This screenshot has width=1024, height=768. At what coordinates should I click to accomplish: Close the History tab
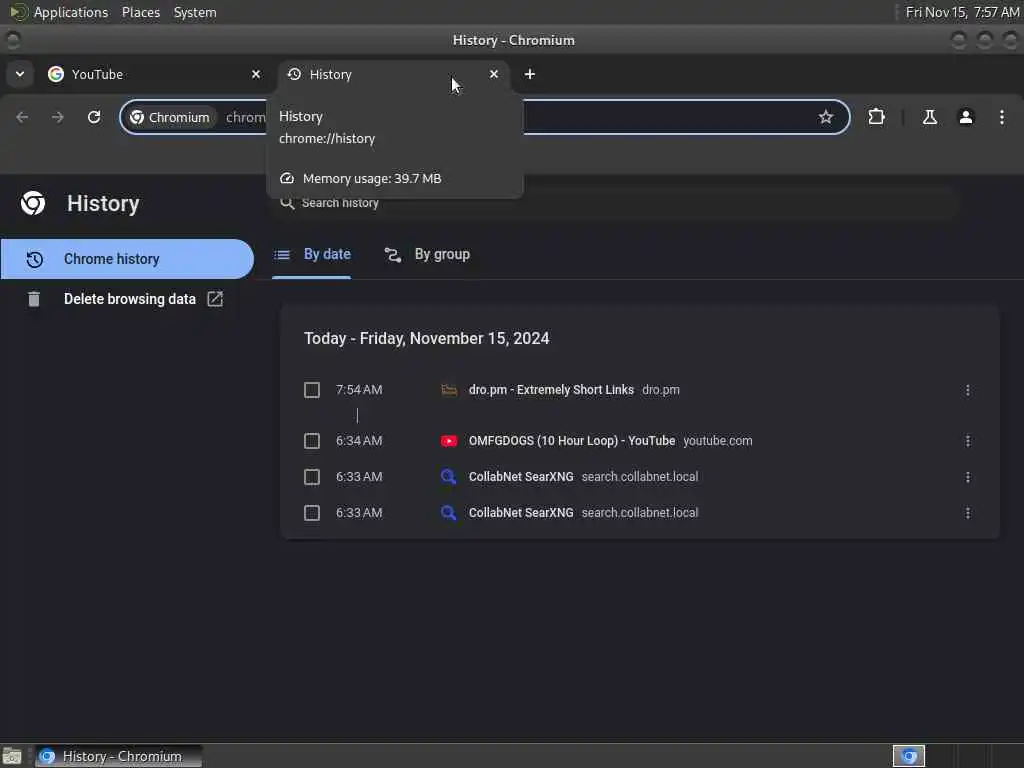(494, 74)
